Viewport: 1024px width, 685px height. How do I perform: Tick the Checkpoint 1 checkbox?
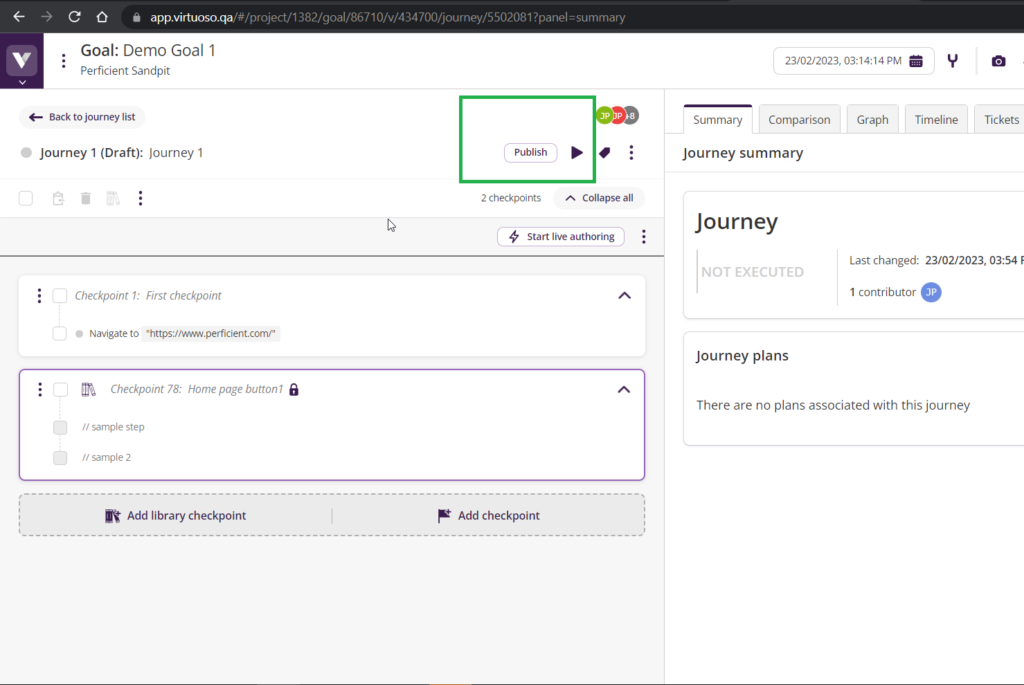60,296
